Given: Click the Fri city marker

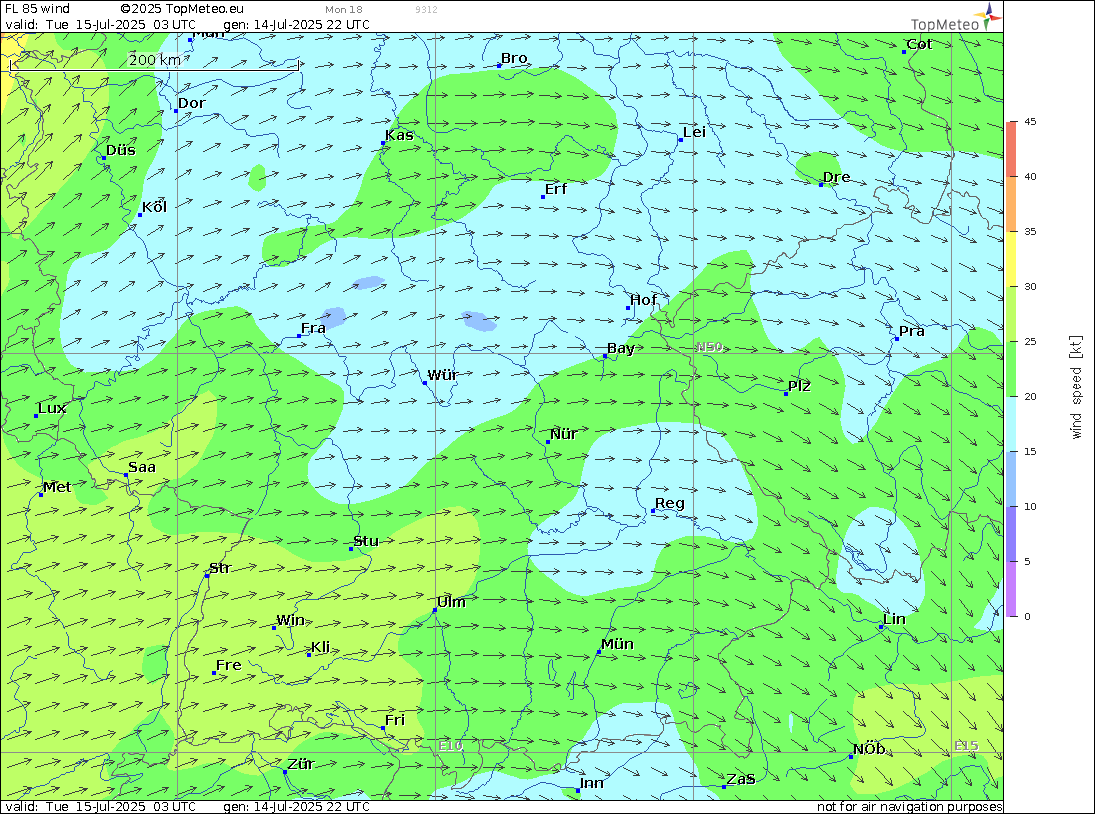Looking at the screenshot, I should [383, 728].
